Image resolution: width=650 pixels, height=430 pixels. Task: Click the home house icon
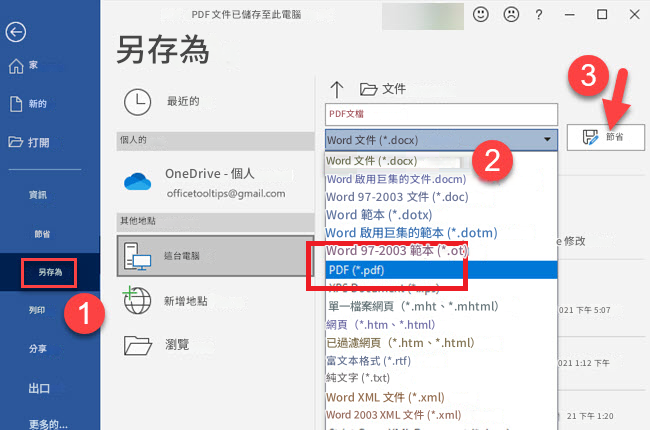[16, 66]
